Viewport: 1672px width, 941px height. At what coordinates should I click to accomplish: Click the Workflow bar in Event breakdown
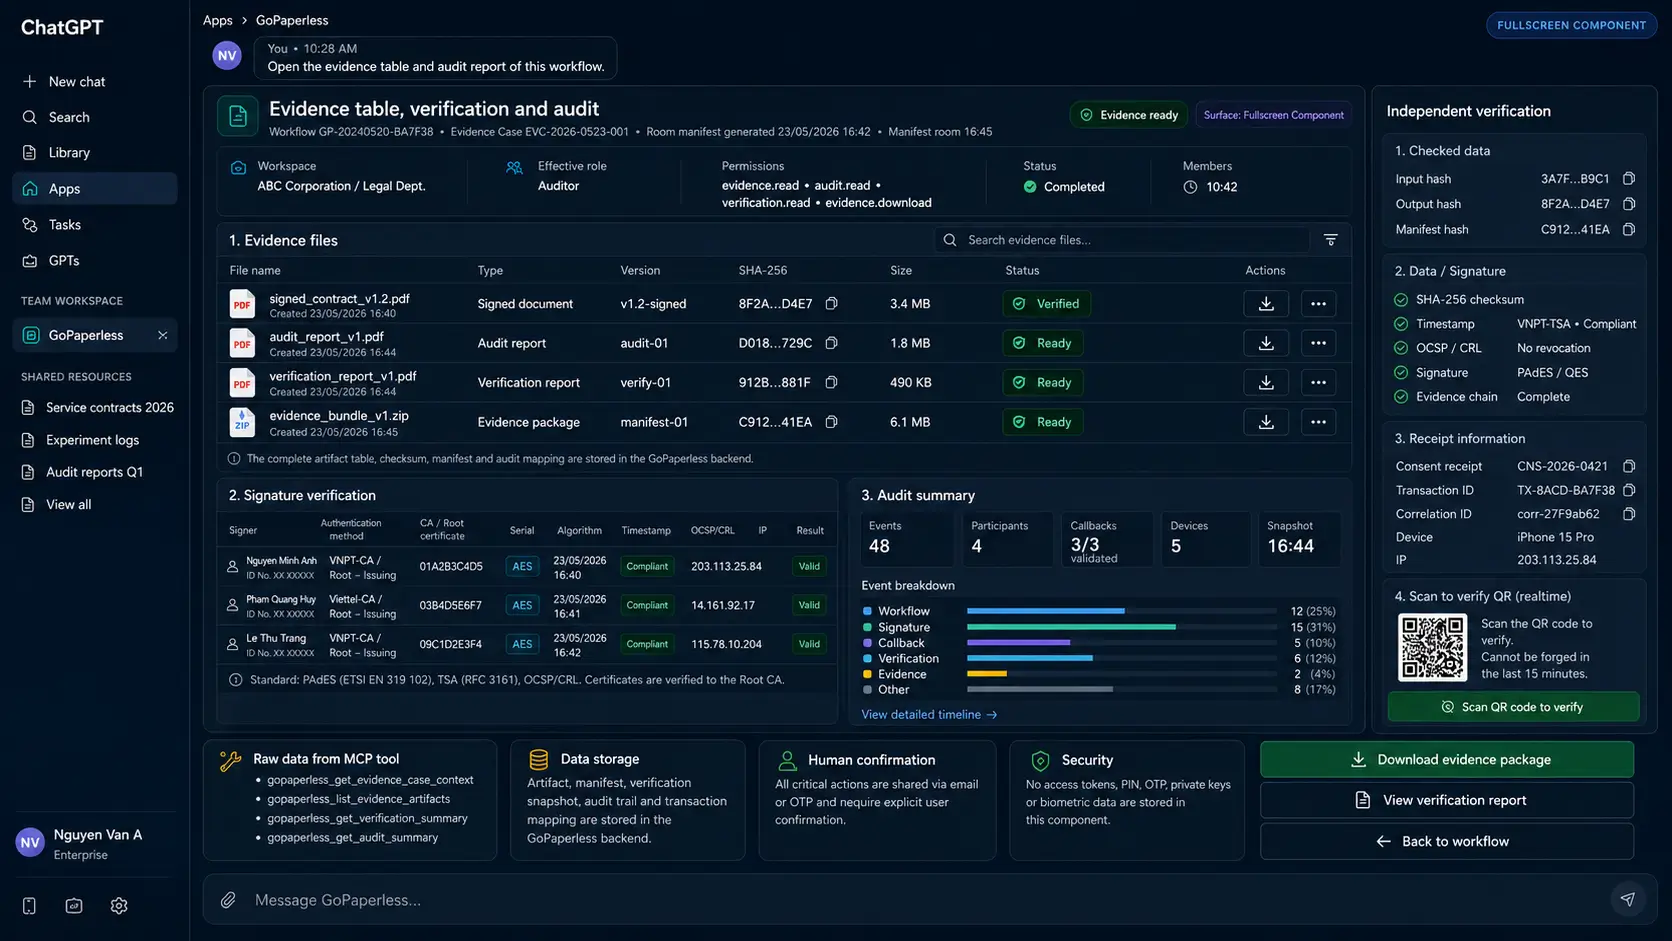[1045, 611]
